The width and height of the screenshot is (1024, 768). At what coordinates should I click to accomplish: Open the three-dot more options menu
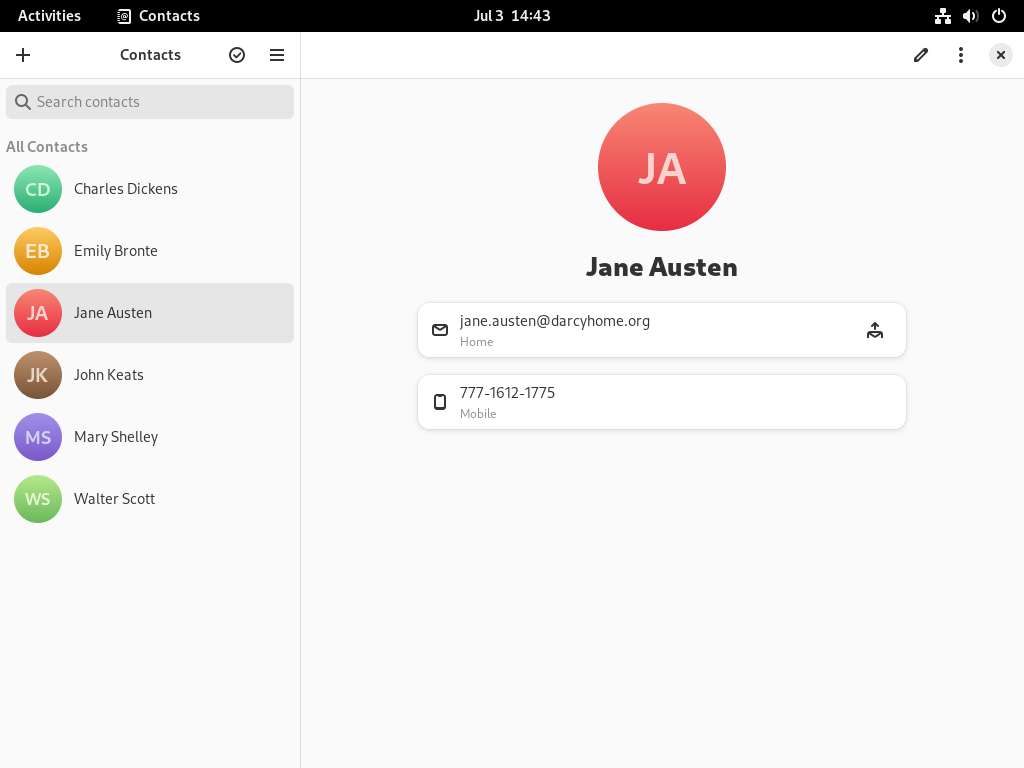(x=961, y=55)
